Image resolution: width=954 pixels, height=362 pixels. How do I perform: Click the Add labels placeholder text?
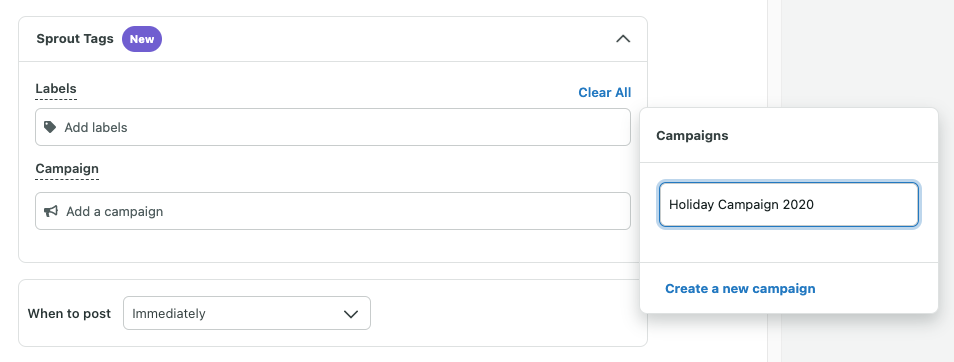coord(96,128)
